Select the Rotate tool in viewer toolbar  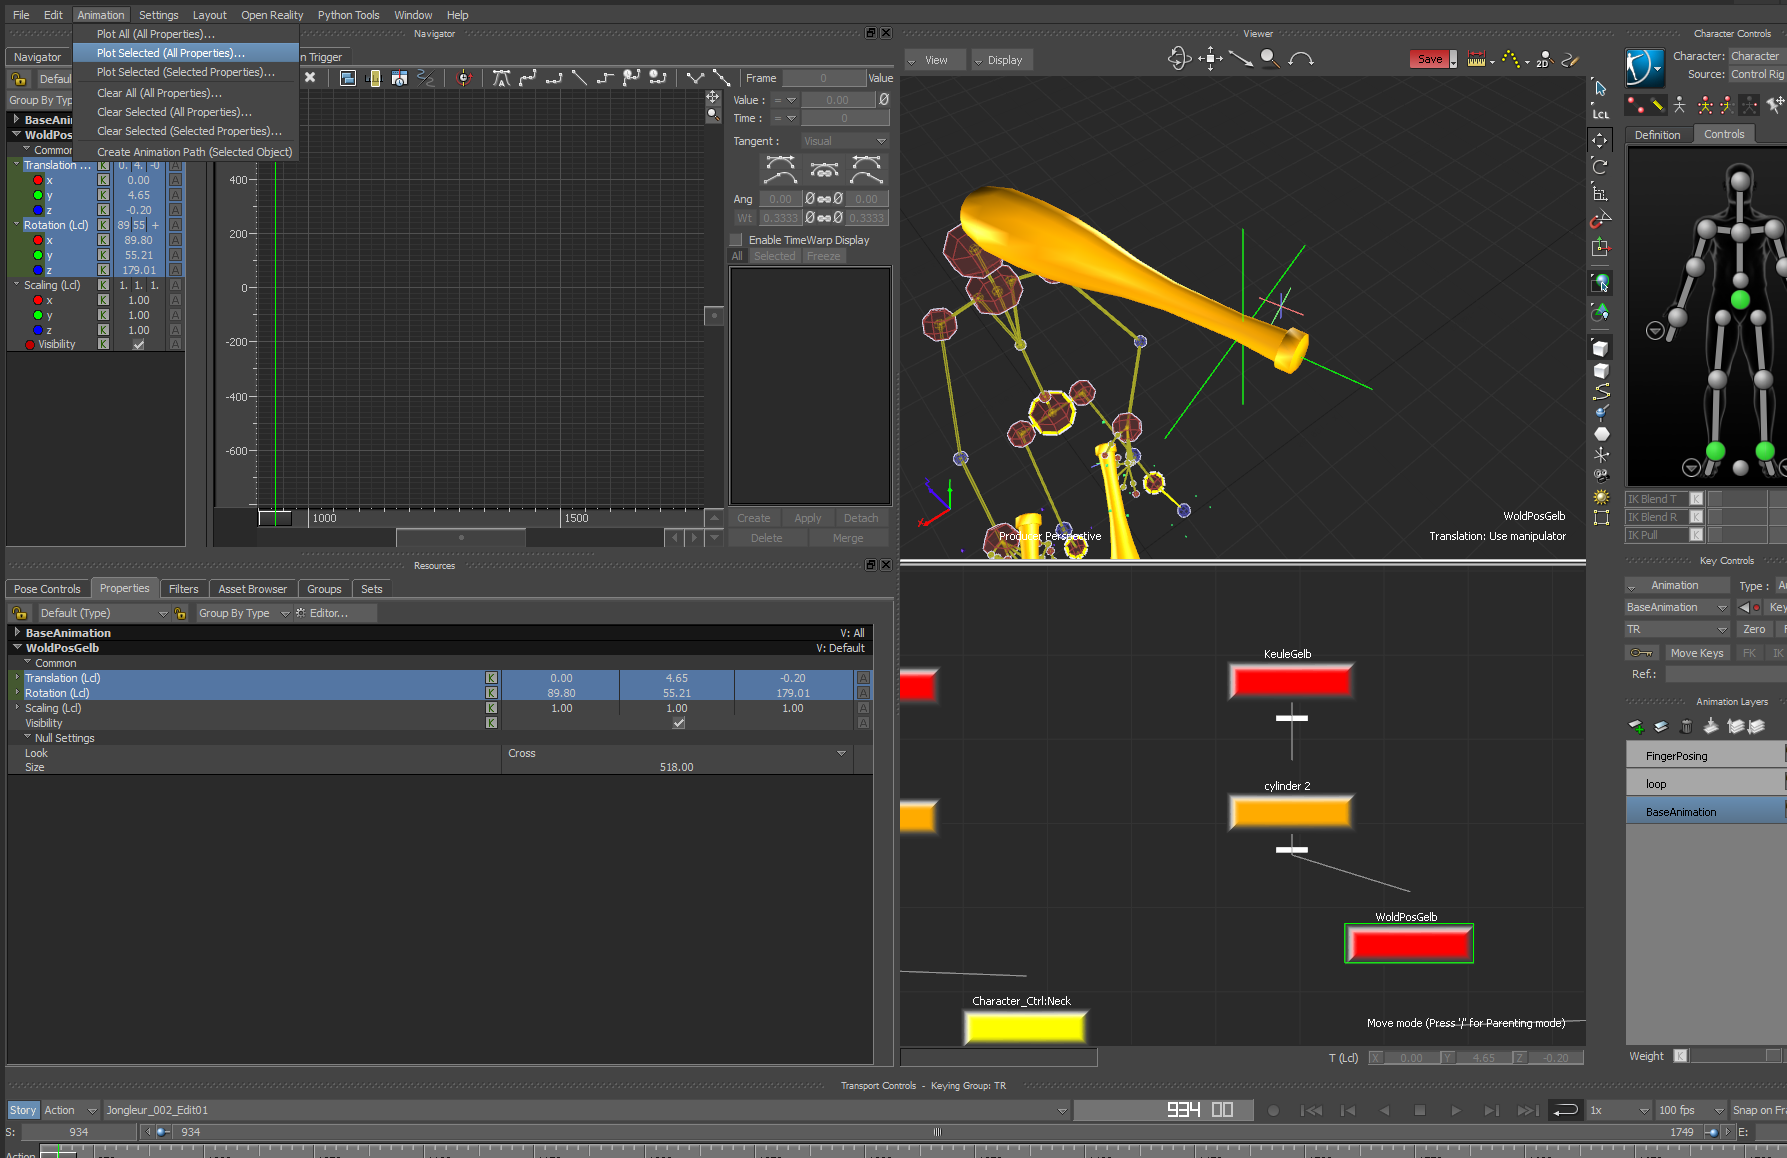tap(1600, 167)
